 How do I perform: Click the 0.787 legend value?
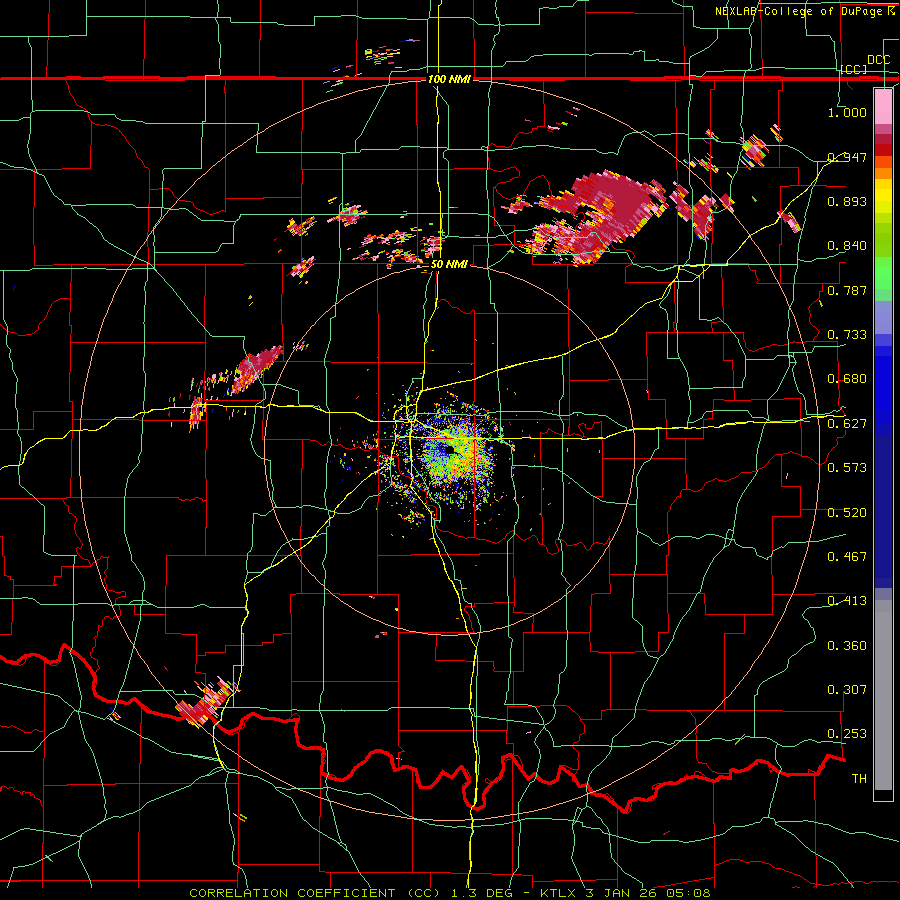(847, 290)
